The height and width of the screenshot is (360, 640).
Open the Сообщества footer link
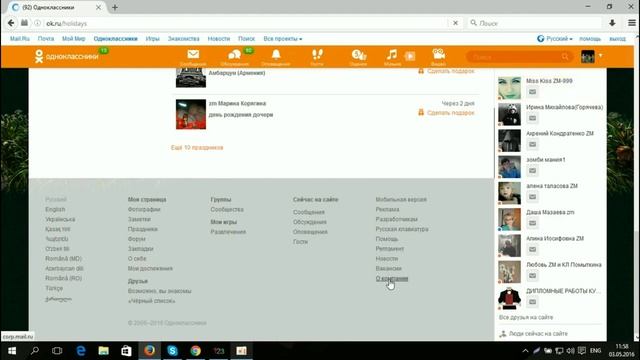[x=227, y=209]
